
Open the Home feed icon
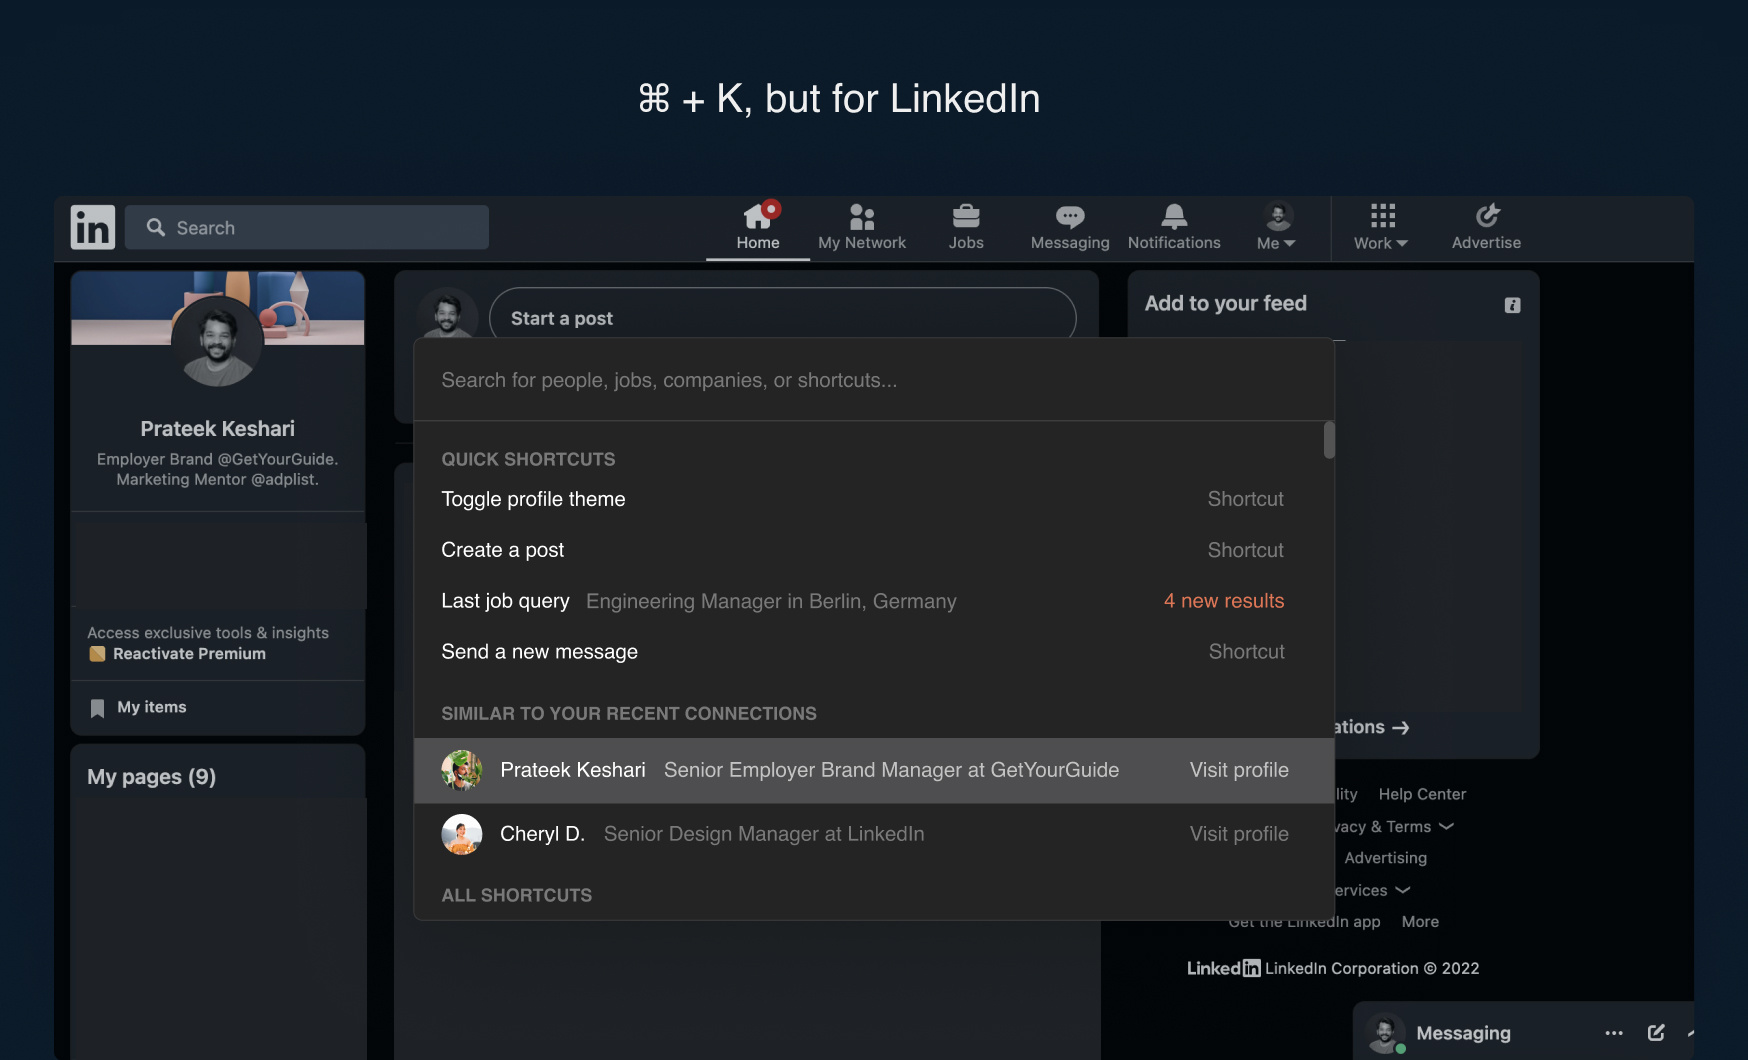[x=758, y=215]
